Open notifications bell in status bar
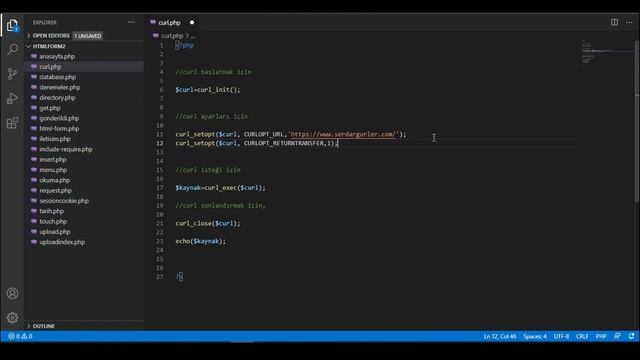Viewport: 640px width, 360px height. pyautogui.click(x=631, y=336)
